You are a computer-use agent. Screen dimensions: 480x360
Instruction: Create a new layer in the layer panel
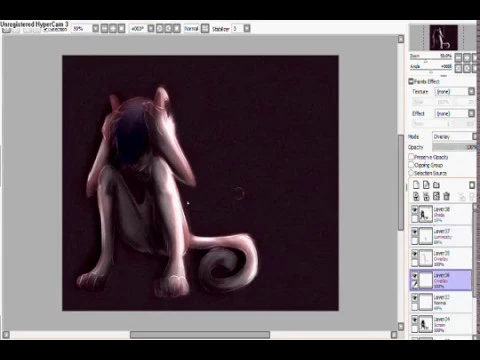point(416,185)
